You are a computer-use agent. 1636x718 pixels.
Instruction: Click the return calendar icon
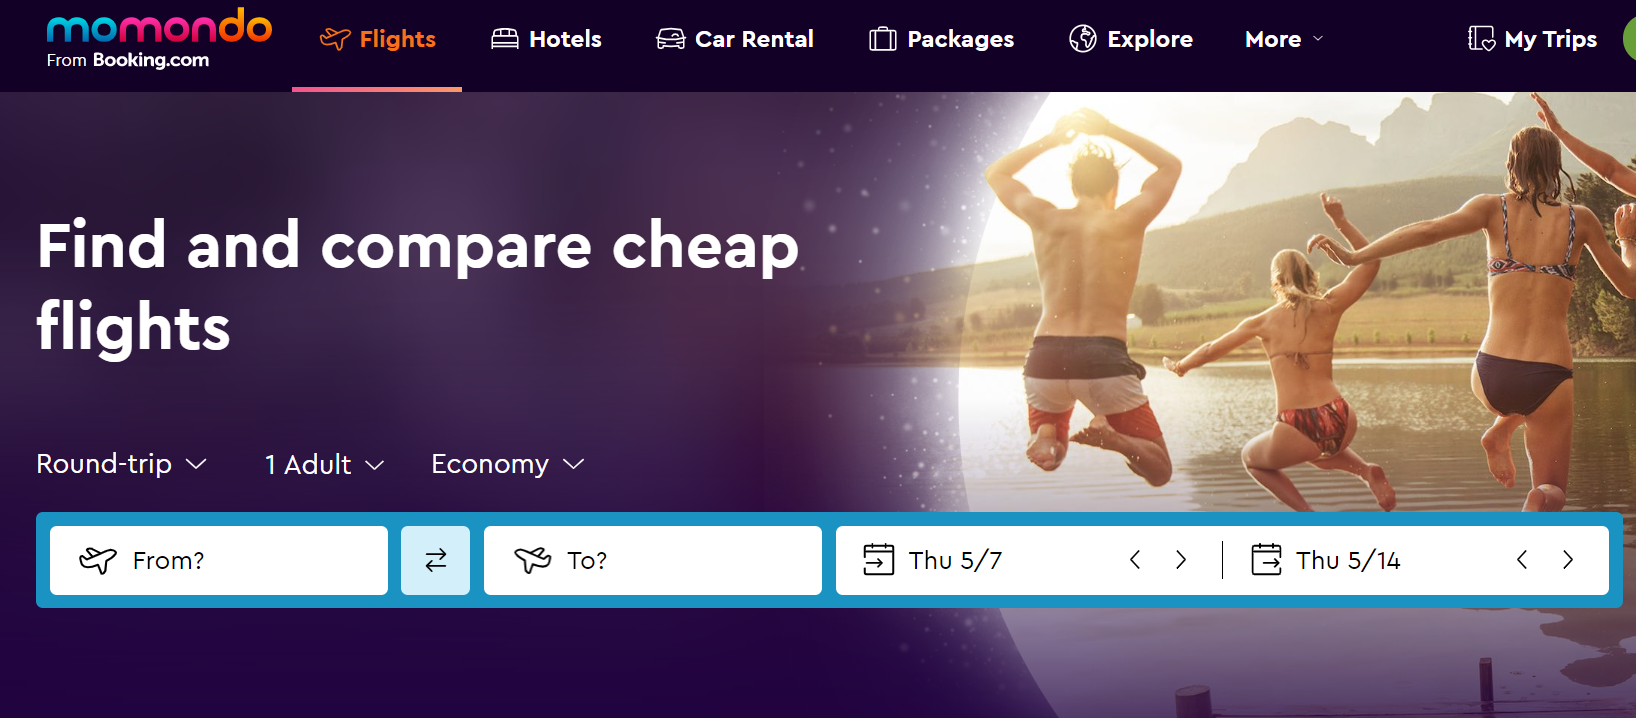point(1266,559)
